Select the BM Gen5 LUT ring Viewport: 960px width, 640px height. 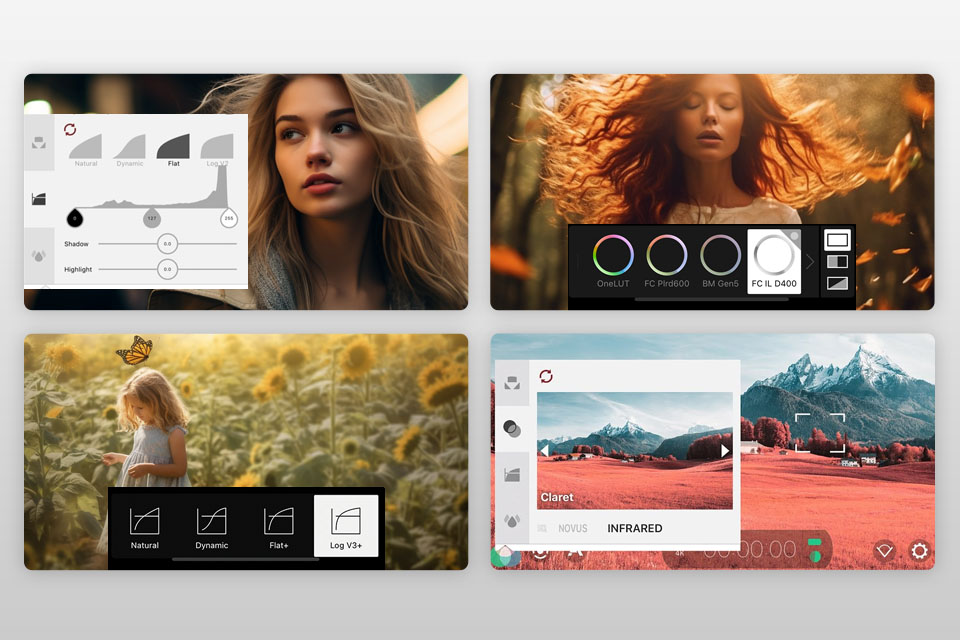tap(721, 262)
